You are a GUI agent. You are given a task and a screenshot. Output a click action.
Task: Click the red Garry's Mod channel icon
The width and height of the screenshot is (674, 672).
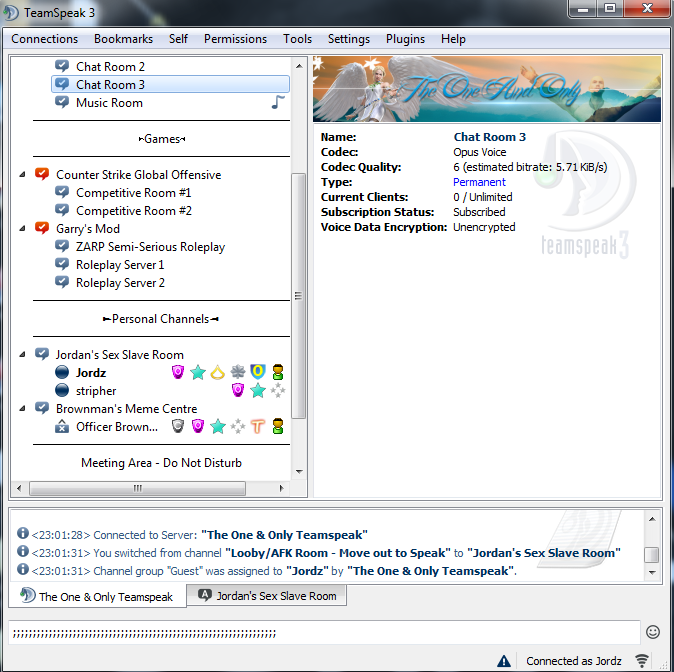pyautogui.click(x=42, y=228)
